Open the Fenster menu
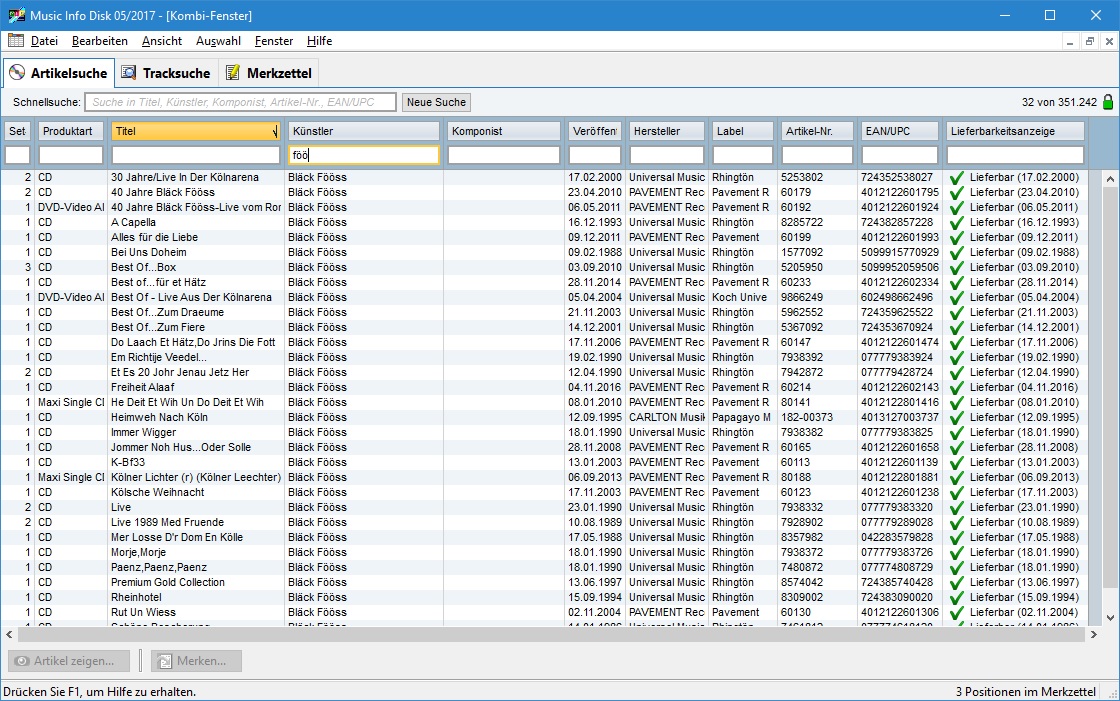 tap(274, 41)
